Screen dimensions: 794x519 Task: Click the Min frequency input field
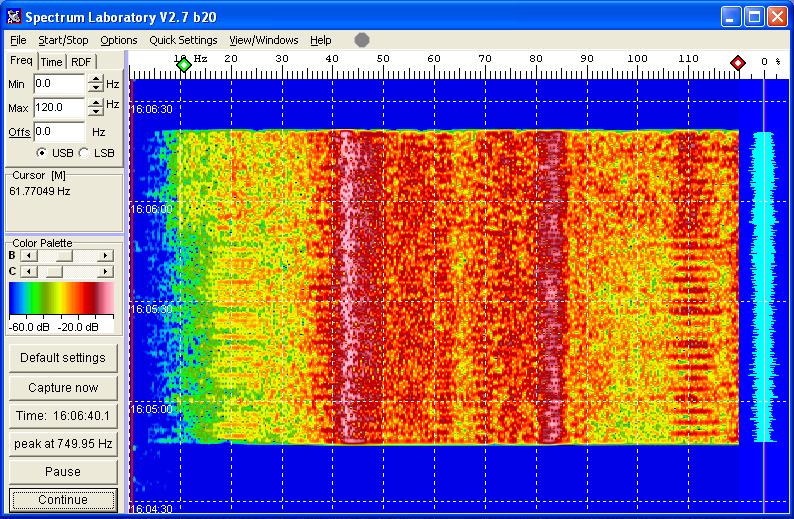pos(59,84)
